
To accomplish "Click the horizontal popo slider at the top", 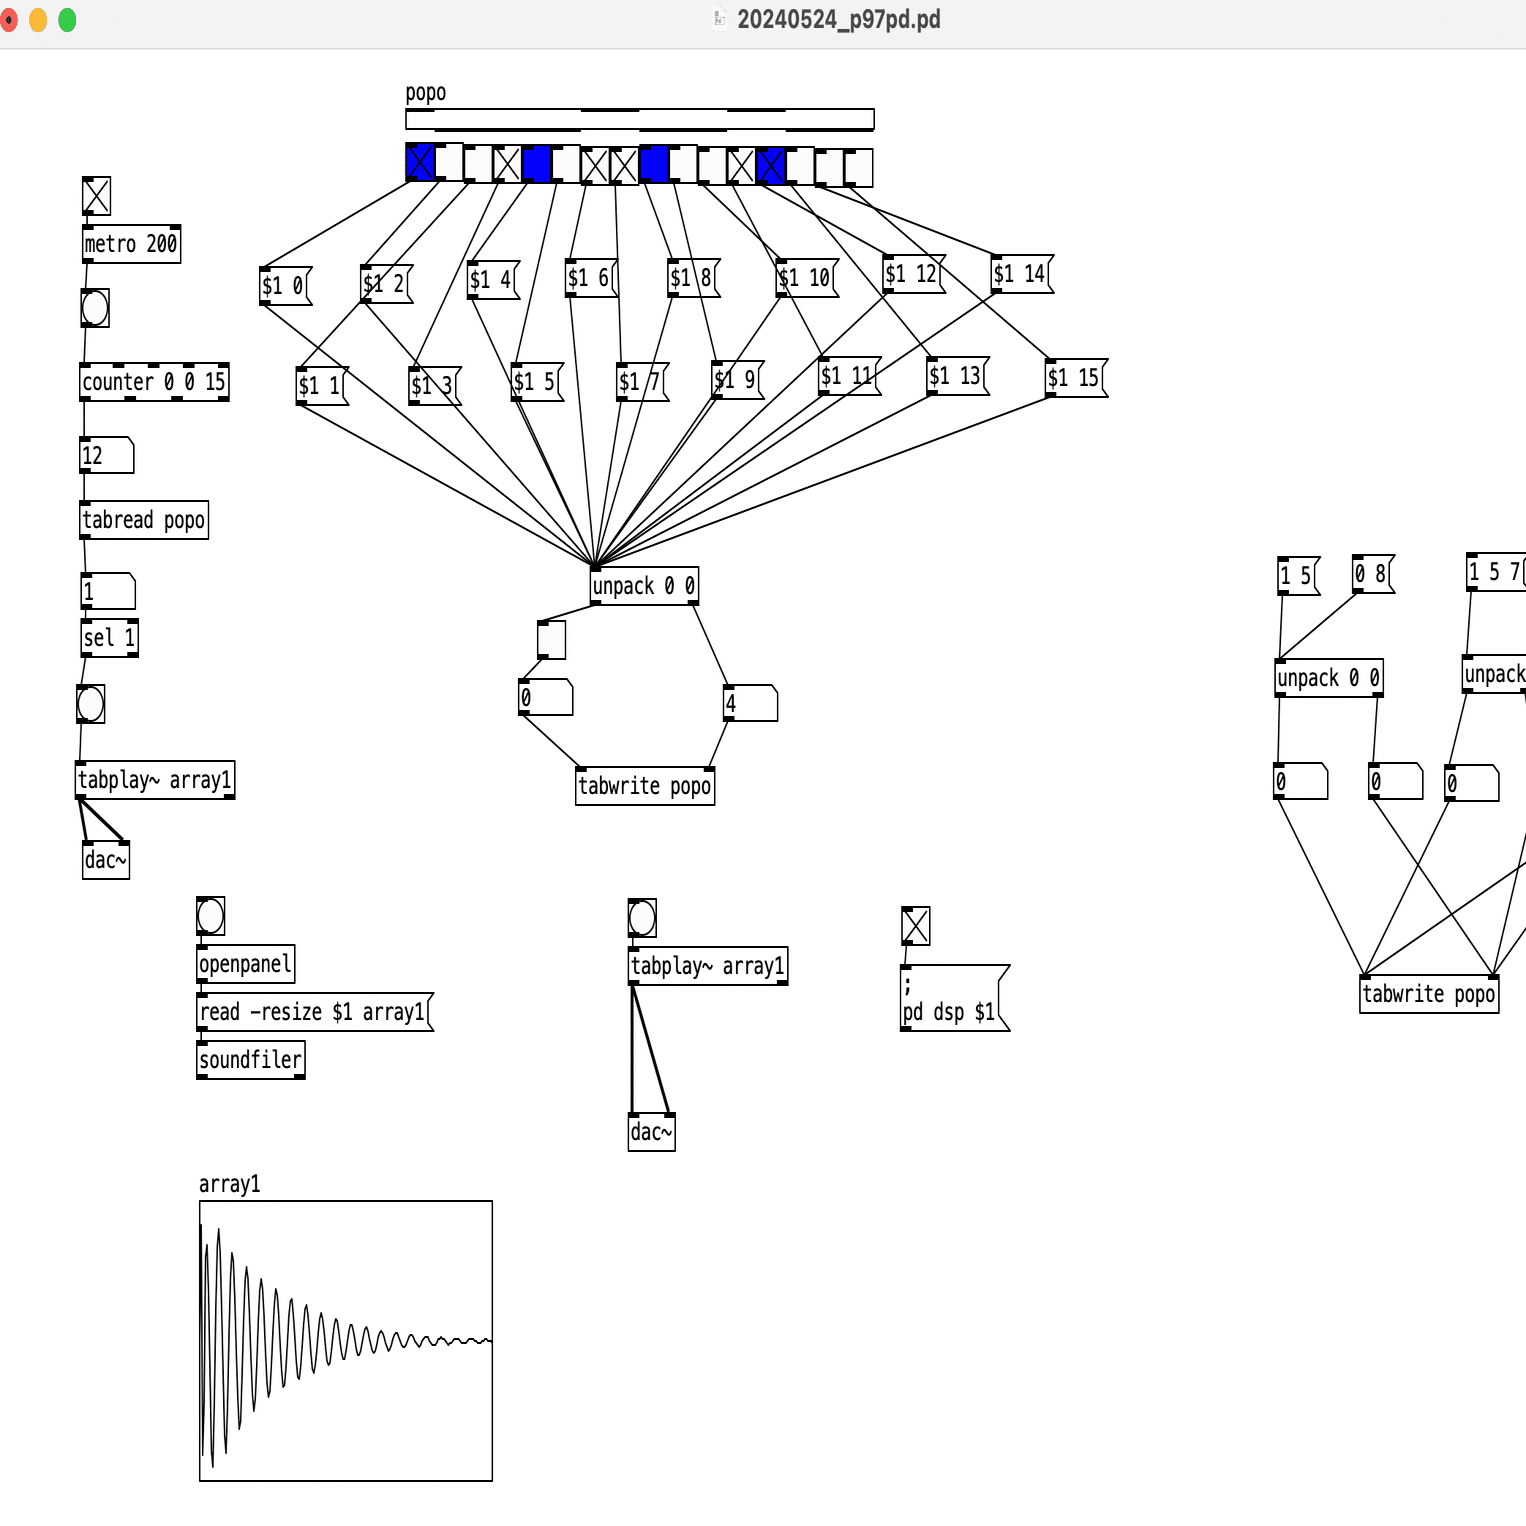I will click(x=640, y=119).
